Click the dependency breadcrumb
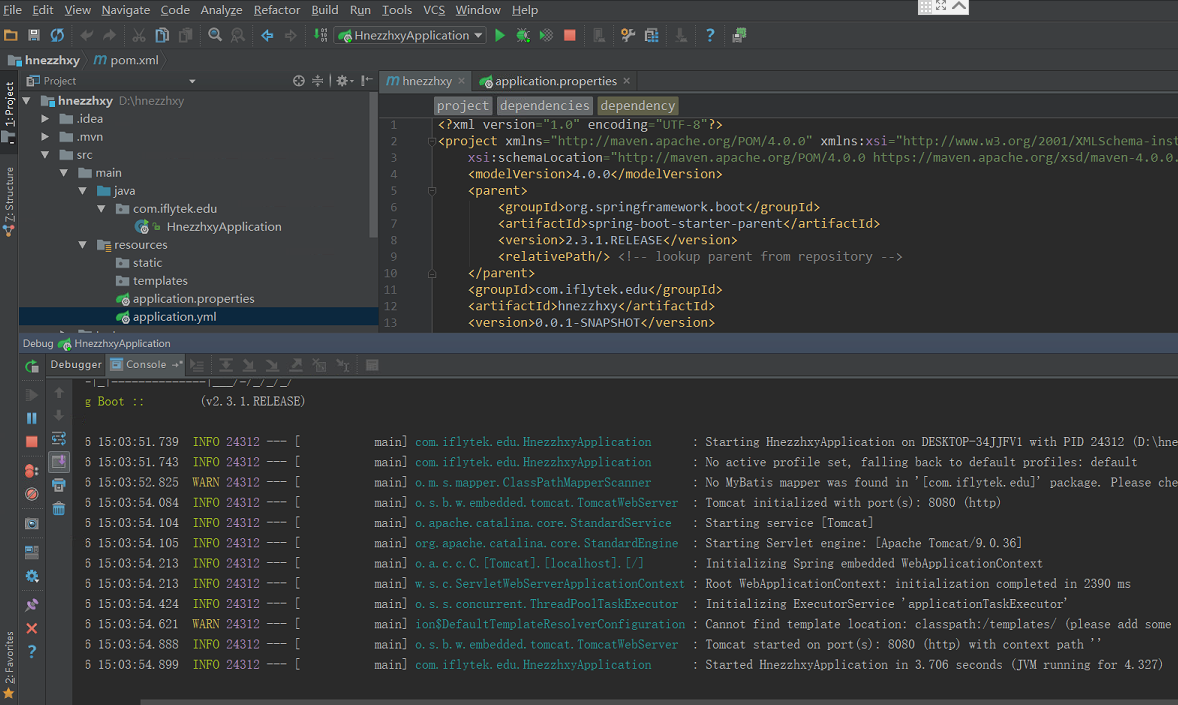1178x705 pixels. (x=638, y=106)
